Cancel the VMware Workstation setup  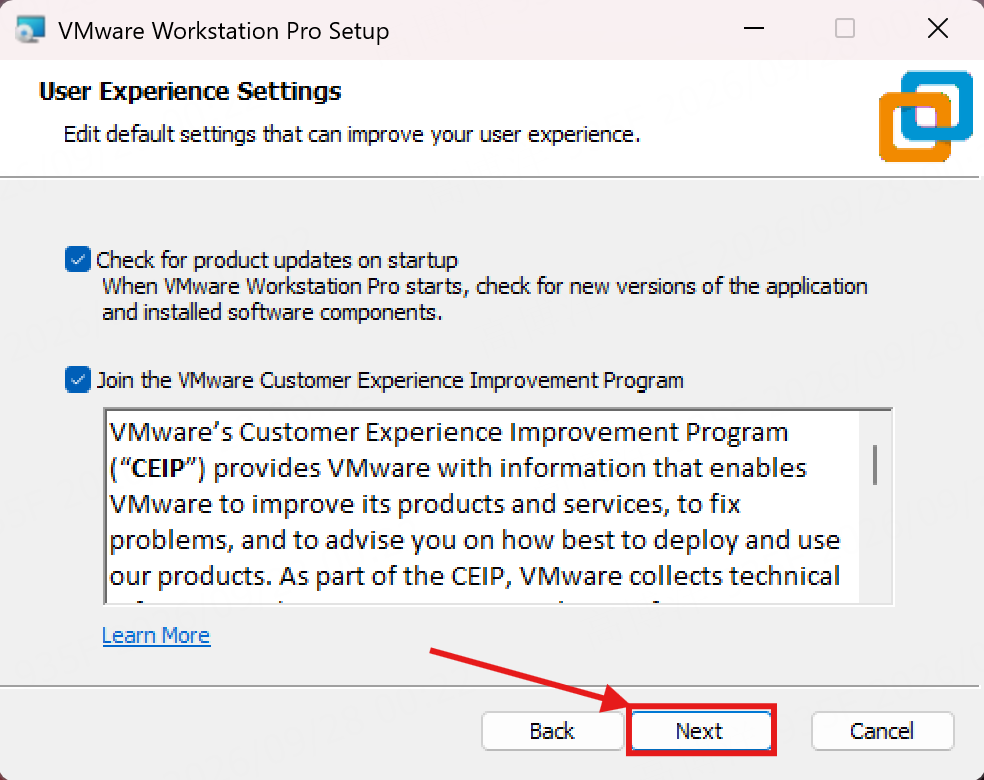tap(882, 730)
